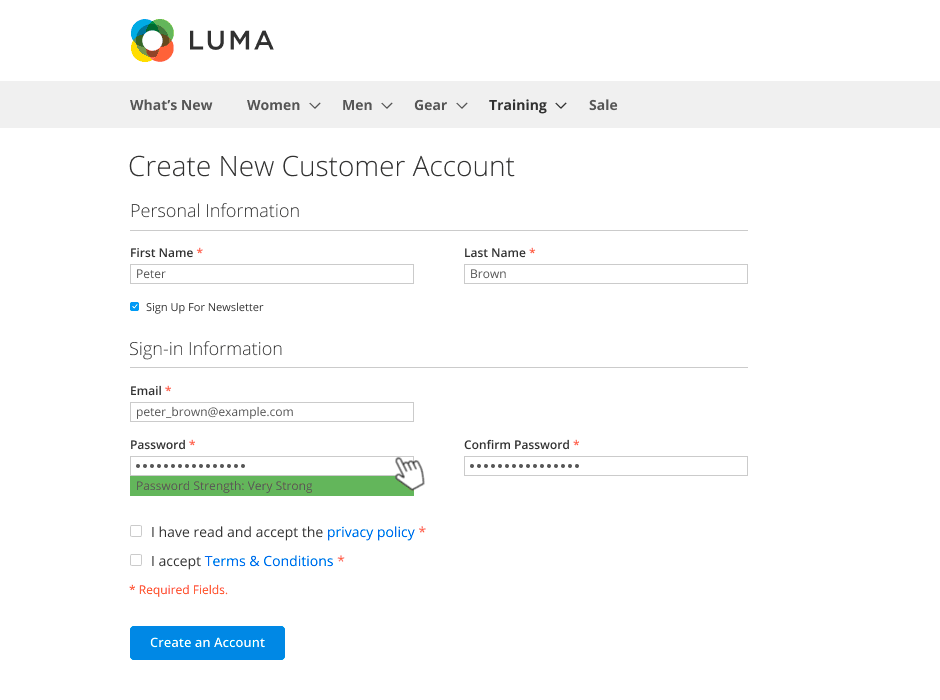This screenshot has height=700, width=940.
Task: Open the What's New menu item
Action: [171, 105]
